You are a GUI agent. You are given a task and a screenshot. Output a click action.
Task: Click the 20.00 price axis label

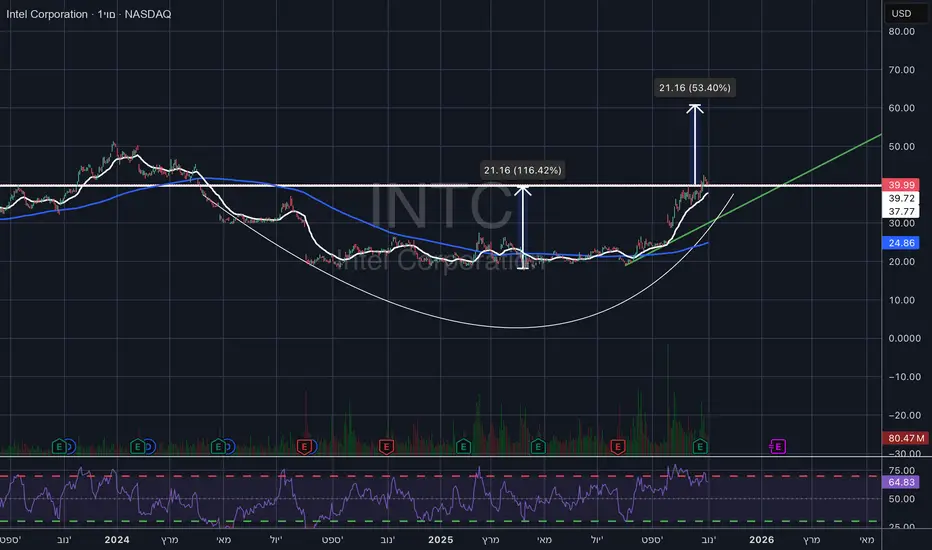(901, 262)
